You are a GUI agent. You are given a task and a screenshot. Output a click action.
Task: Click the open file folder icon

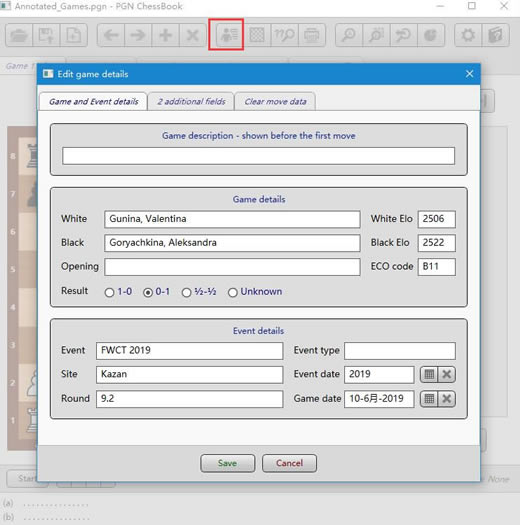pos(19,35)
